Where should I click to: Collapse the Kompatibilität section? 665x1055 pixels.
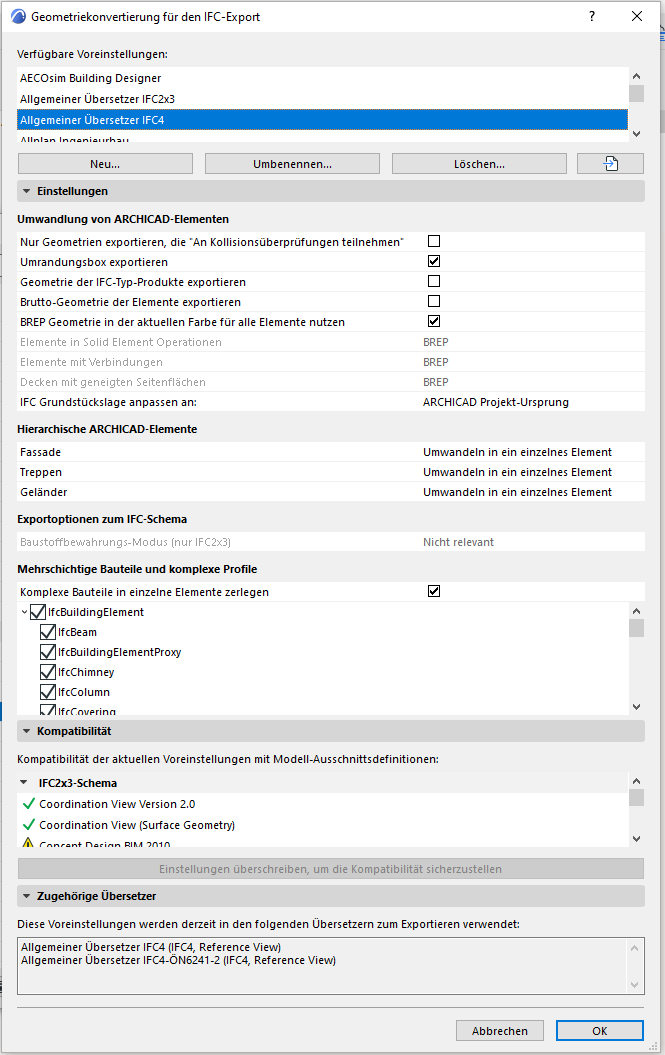click(25, 731)
